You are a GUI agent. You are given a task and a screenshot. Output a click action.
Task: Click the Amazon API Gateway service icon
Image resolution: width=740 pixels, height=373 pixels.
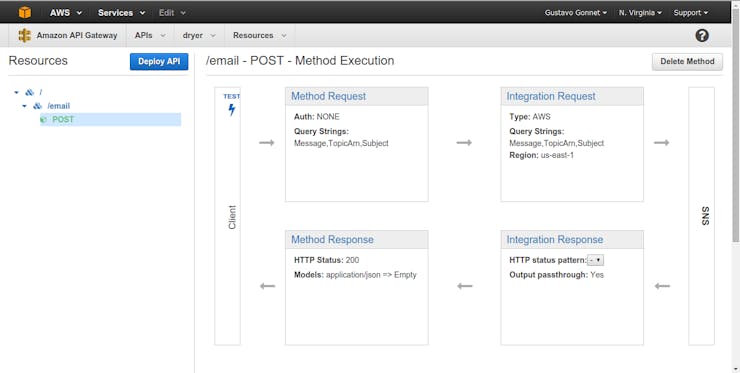(25, 35)
